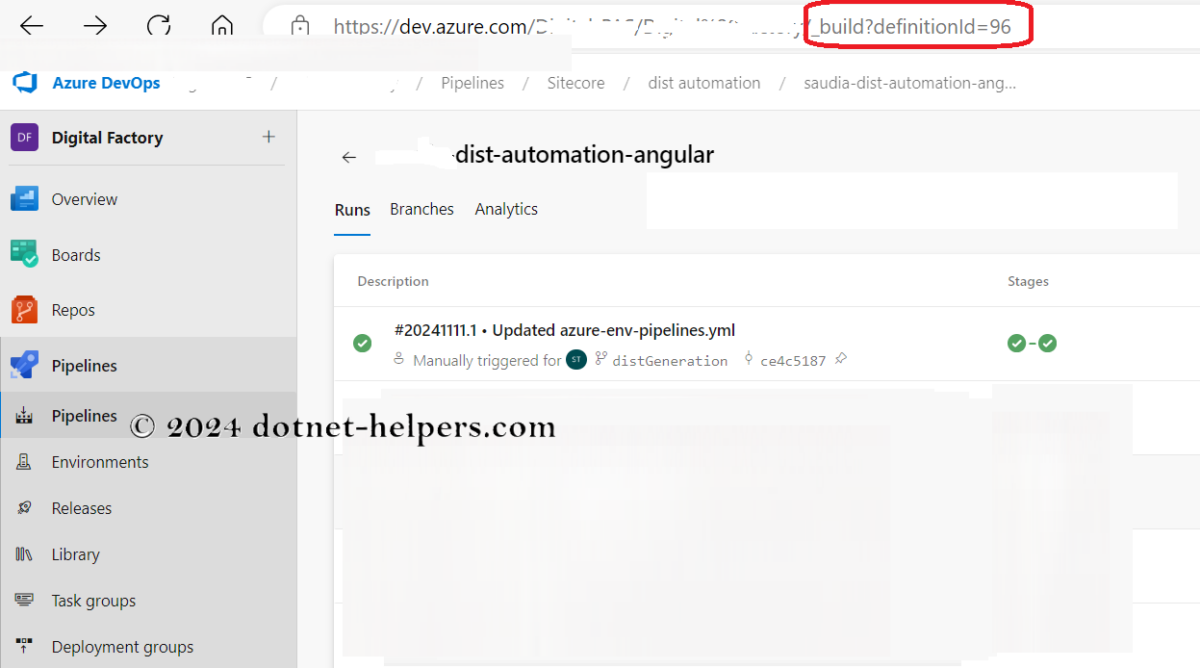Open Library page

(76, 554)
